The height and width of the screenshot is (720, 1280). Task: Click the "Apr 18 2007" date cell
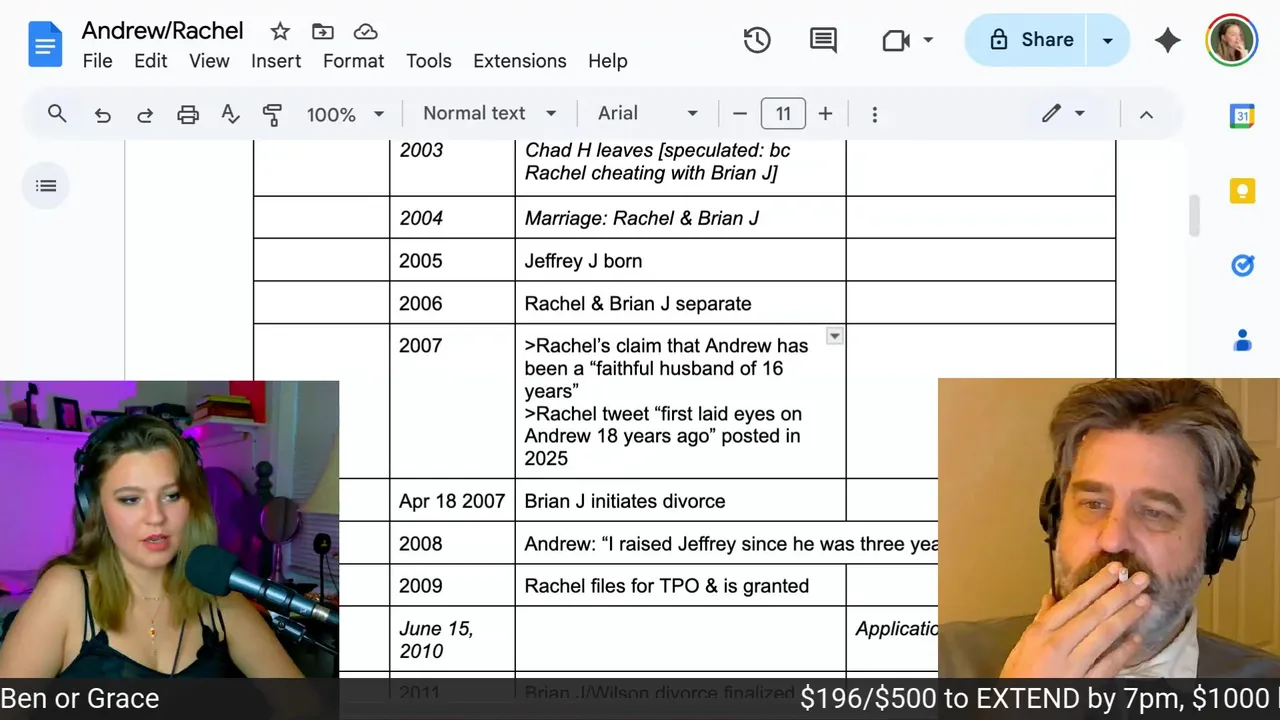point(452,501)
